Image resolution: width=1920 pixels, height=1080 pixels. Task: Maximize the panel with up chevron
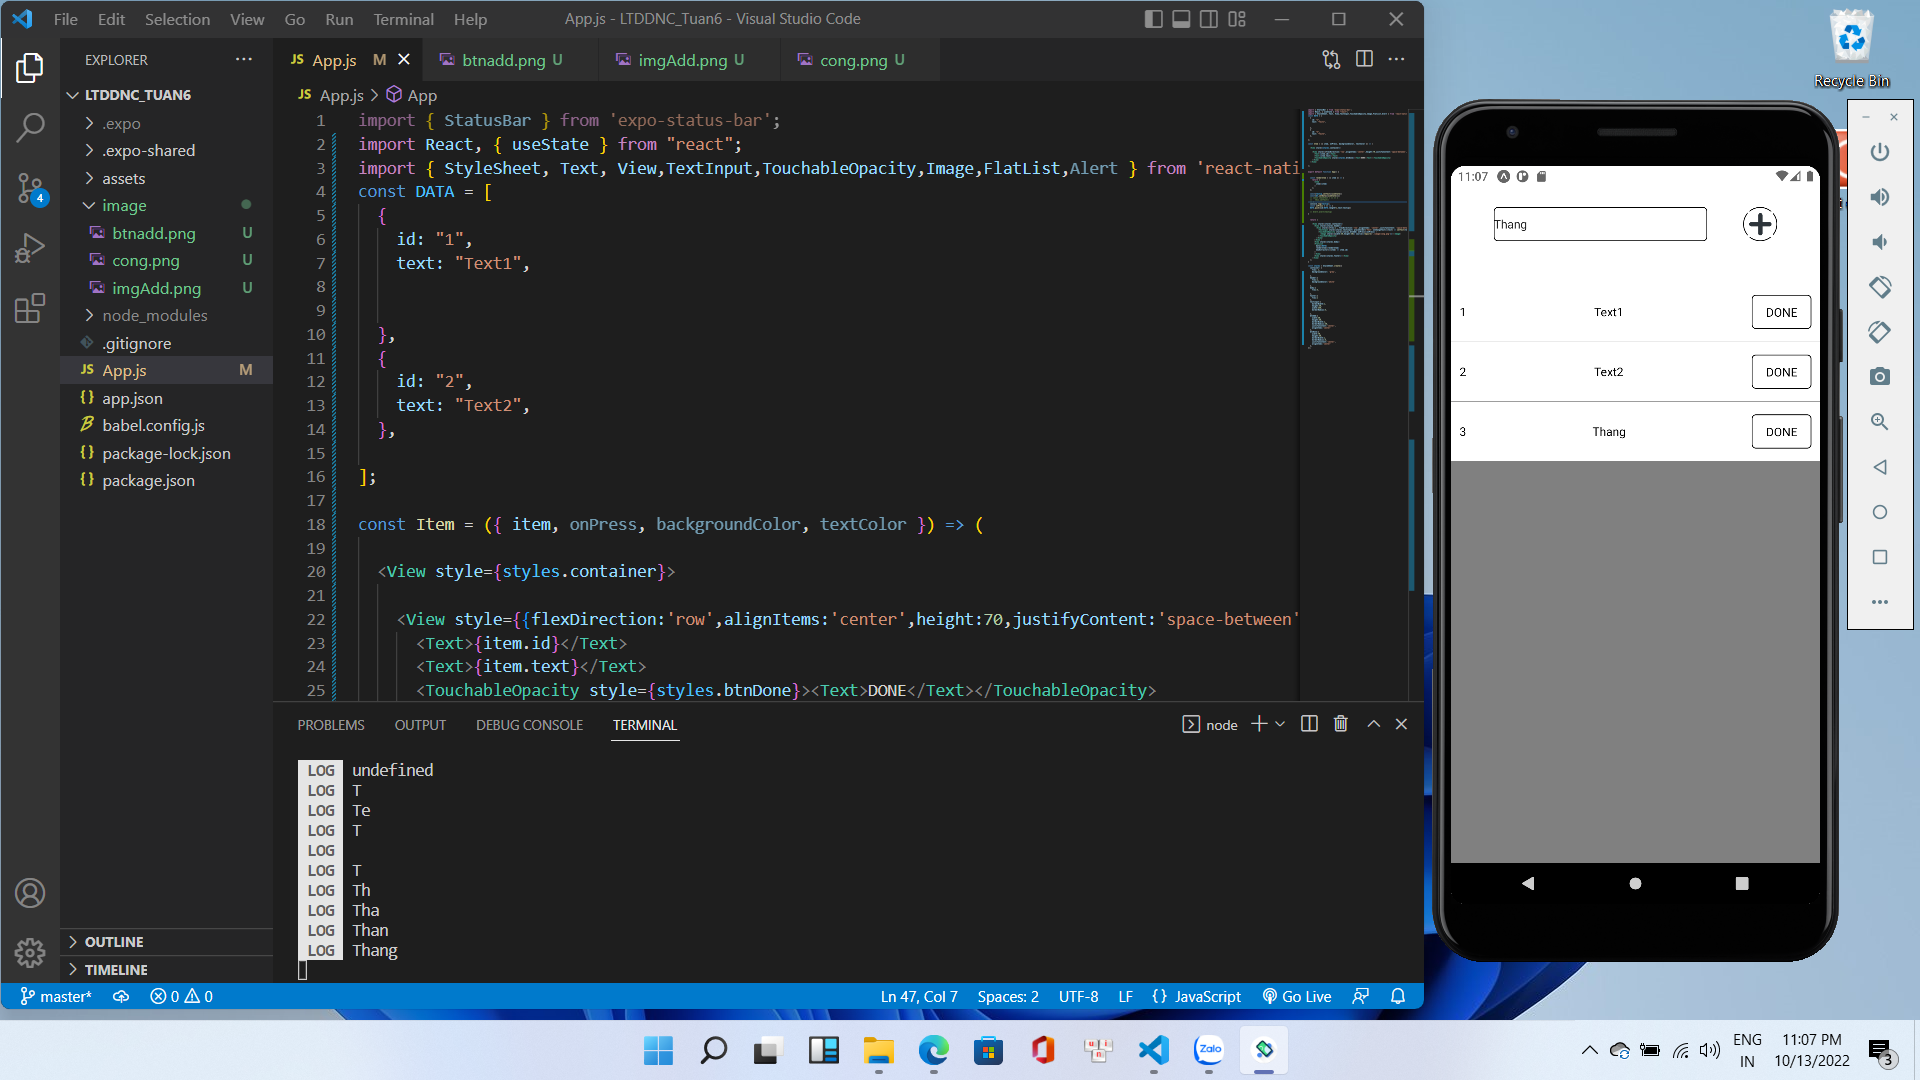(x=1374, y=724)
